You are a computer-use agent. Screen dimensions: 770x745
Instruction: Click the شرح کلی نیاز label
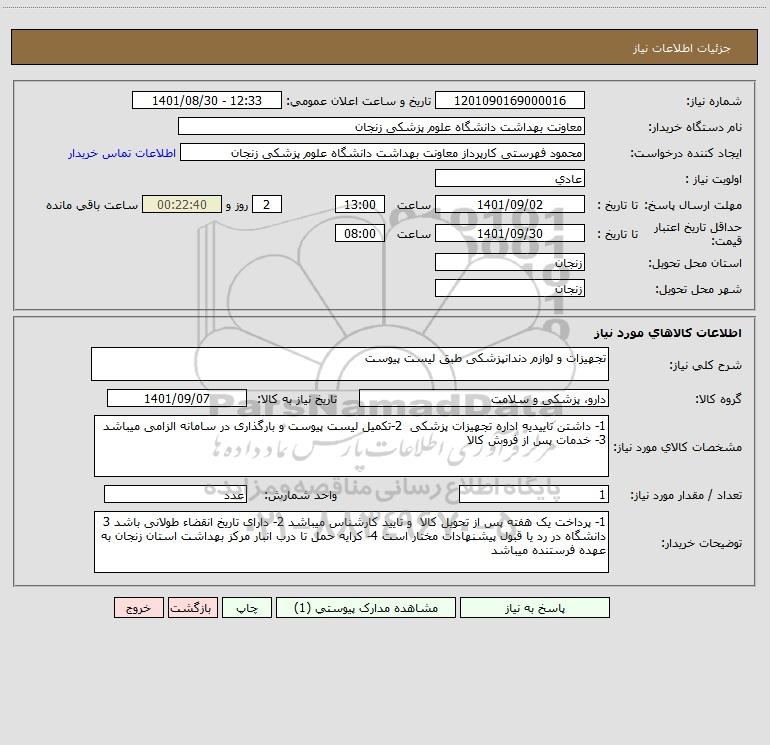pyautogui.click(x=706, y=365)
